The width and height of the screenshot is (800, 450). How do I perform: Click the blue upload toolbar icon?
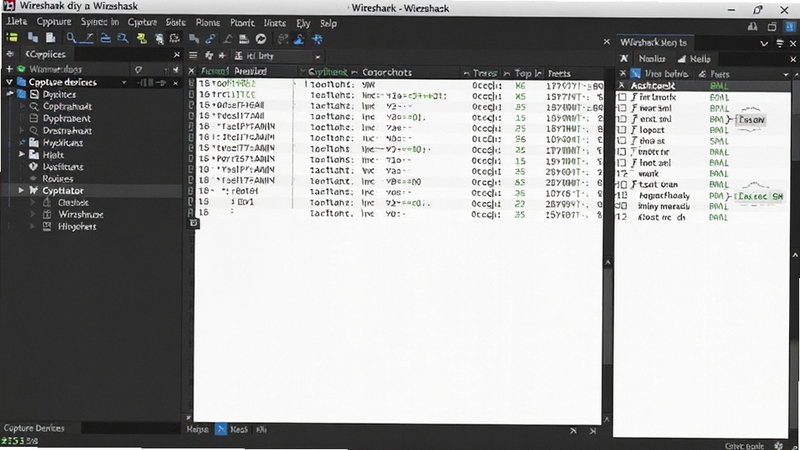(299, 39)
